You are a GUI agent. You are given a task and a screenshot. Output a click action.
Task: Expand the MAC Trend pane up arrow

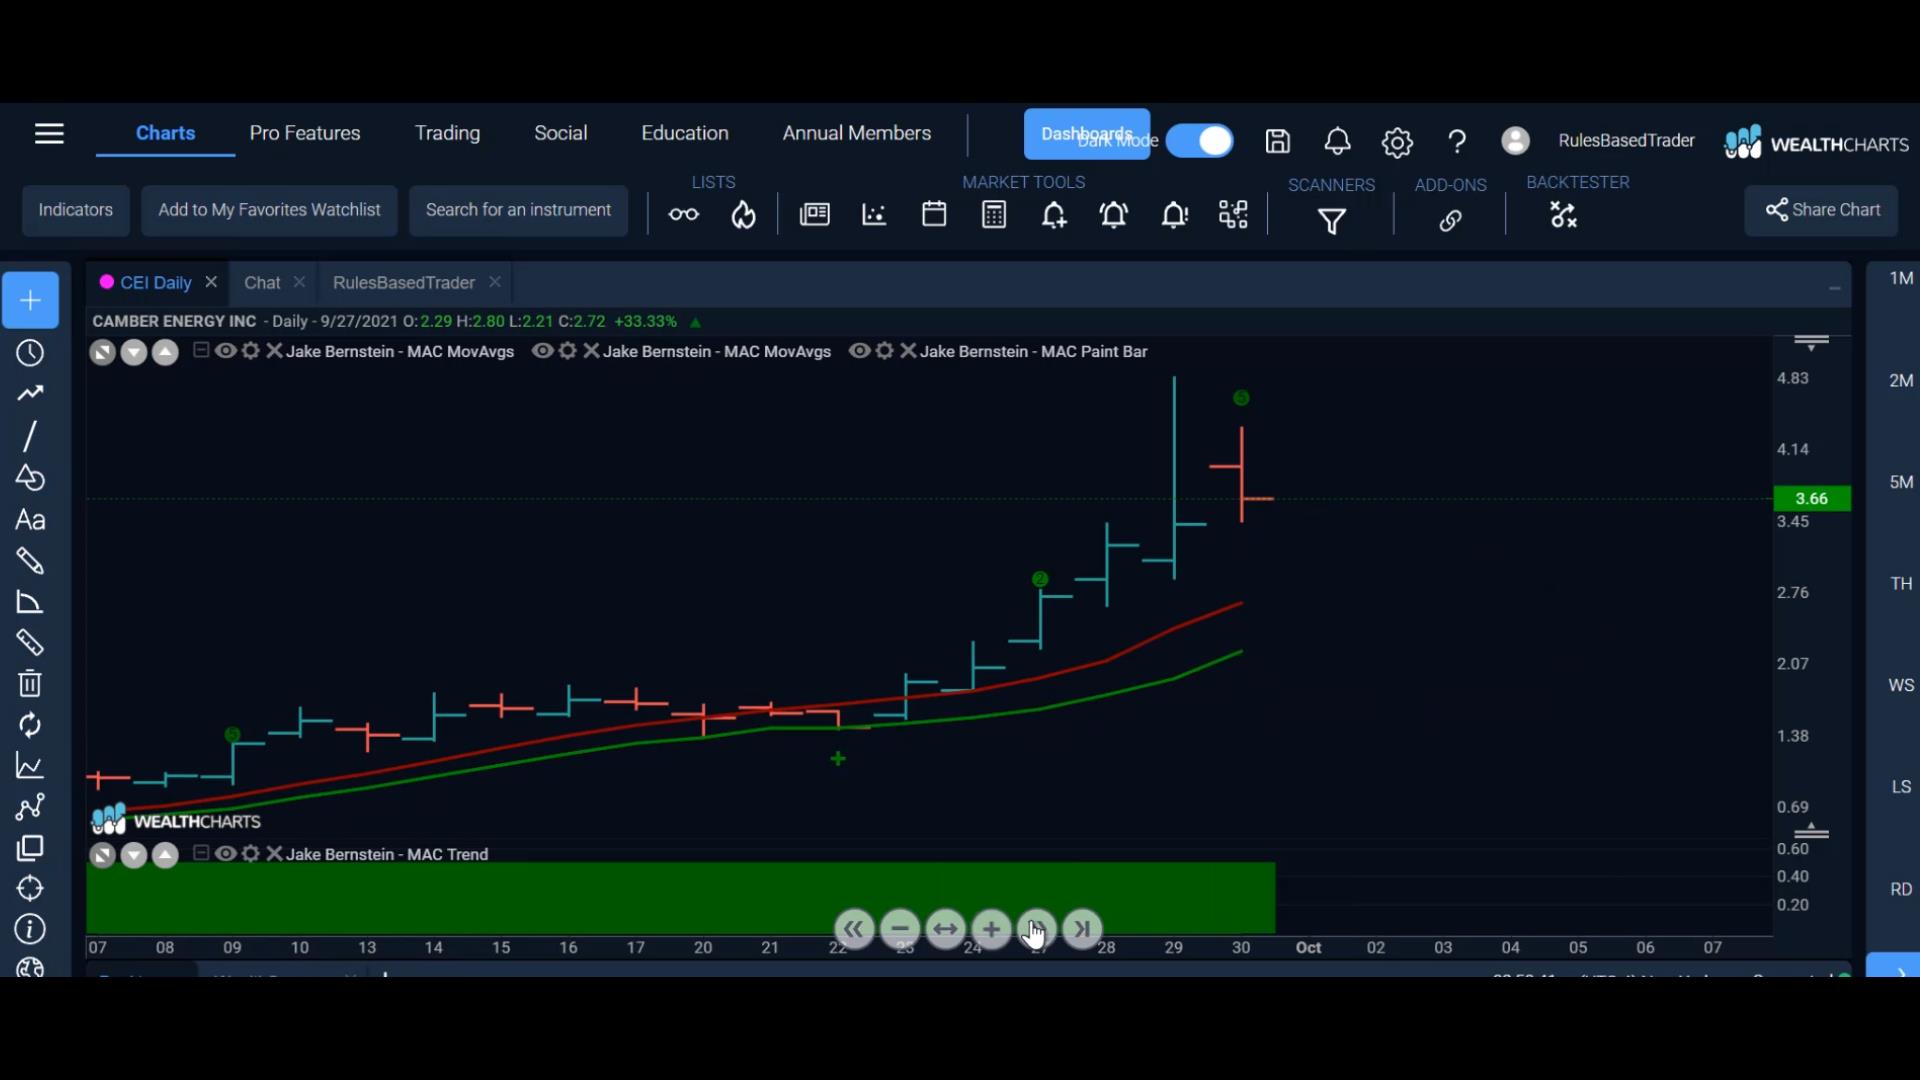[166, 856]
